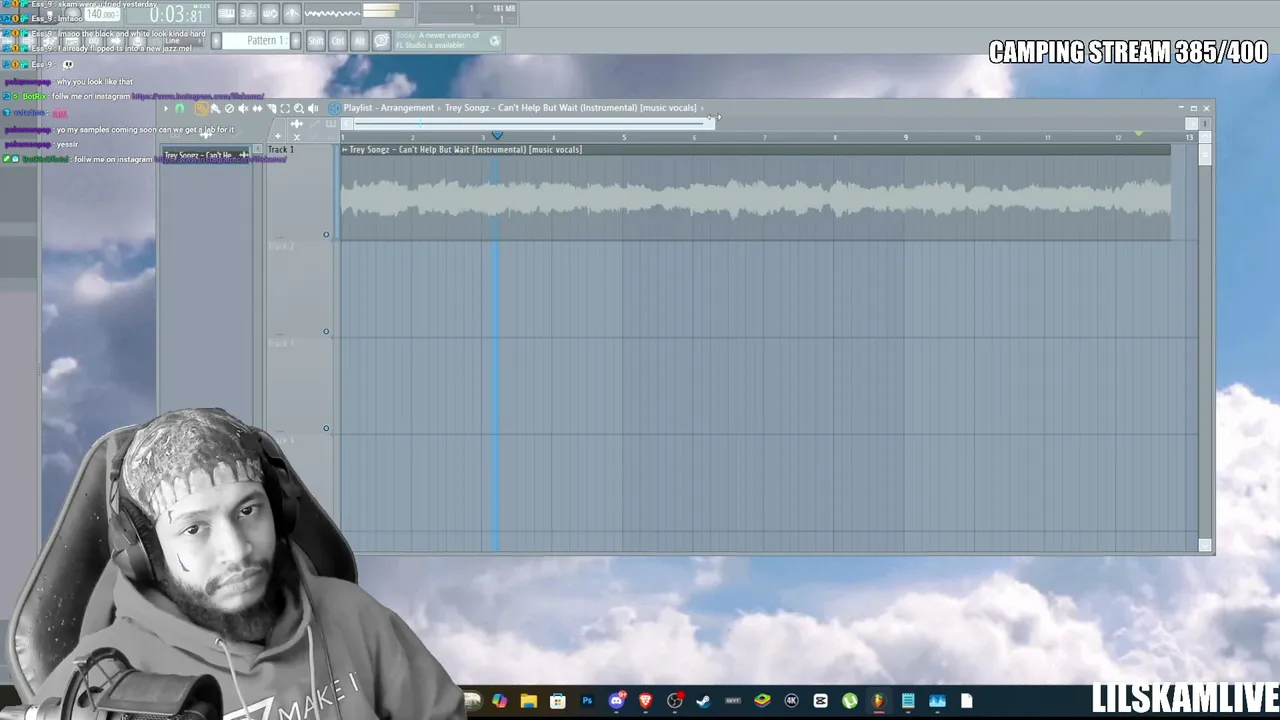Click the Trey Songz audio clip title bar
Image resolution: width=1280 pixels, height=720 pixels.
(755, 150)
